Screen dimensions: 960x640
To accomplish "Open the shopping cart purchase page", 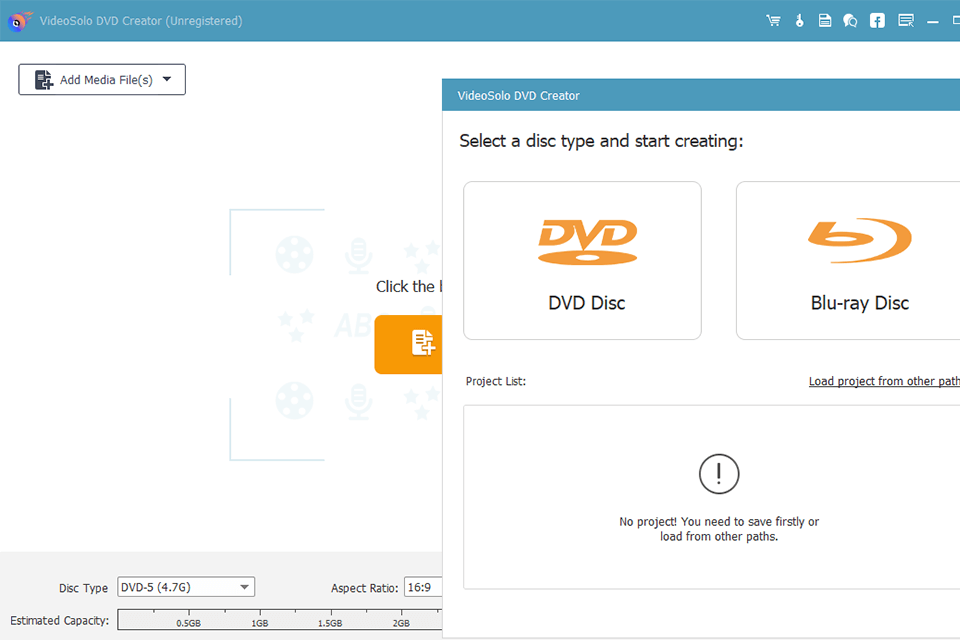I will (773, 20).
